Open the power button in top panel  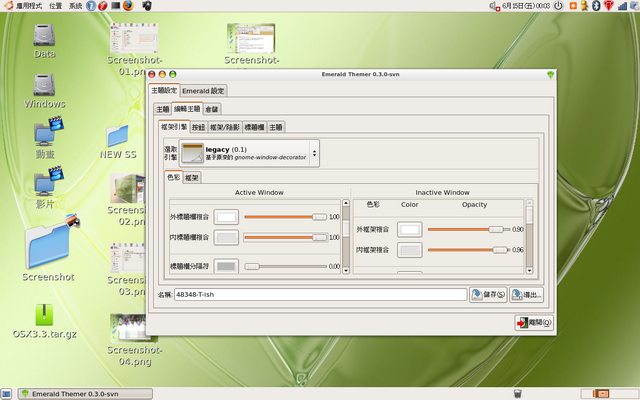(x=558, y=6)
